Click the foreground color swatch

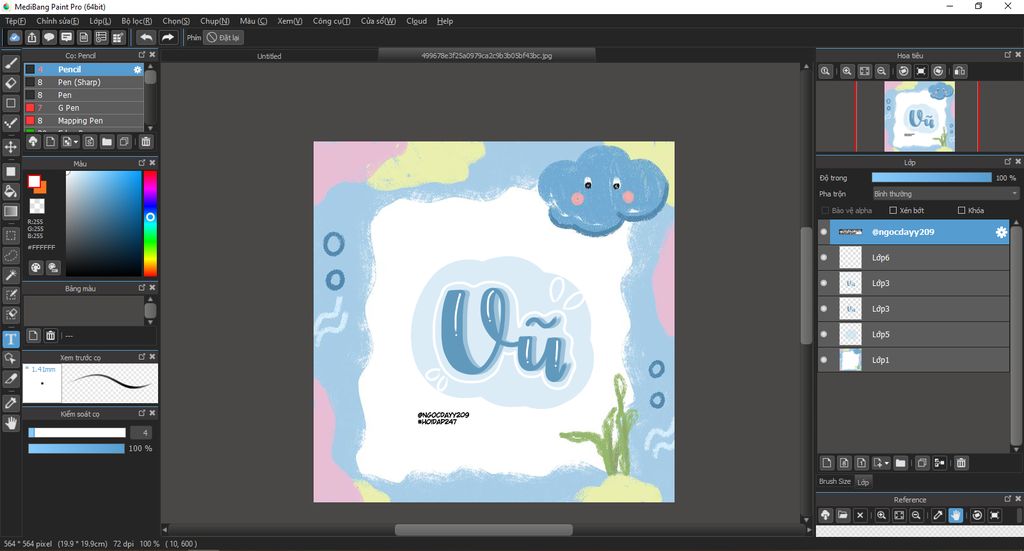34,181
